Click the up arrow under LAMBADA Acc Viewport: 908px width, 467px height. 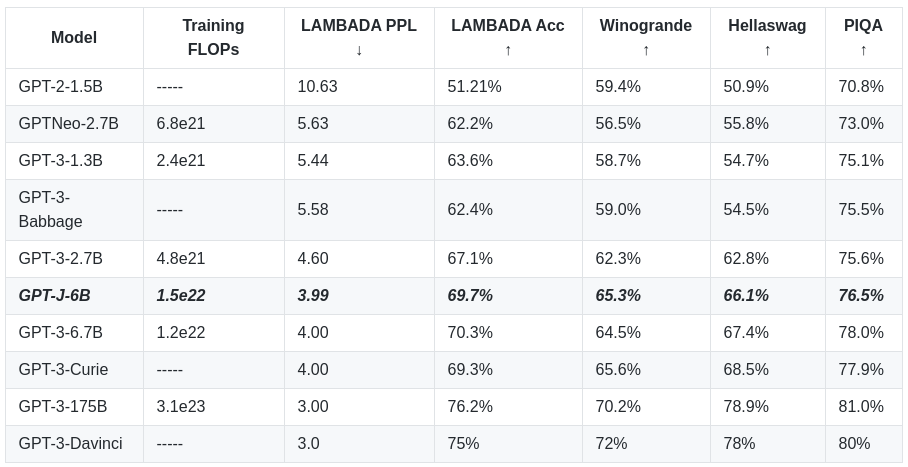click(508, 50)
